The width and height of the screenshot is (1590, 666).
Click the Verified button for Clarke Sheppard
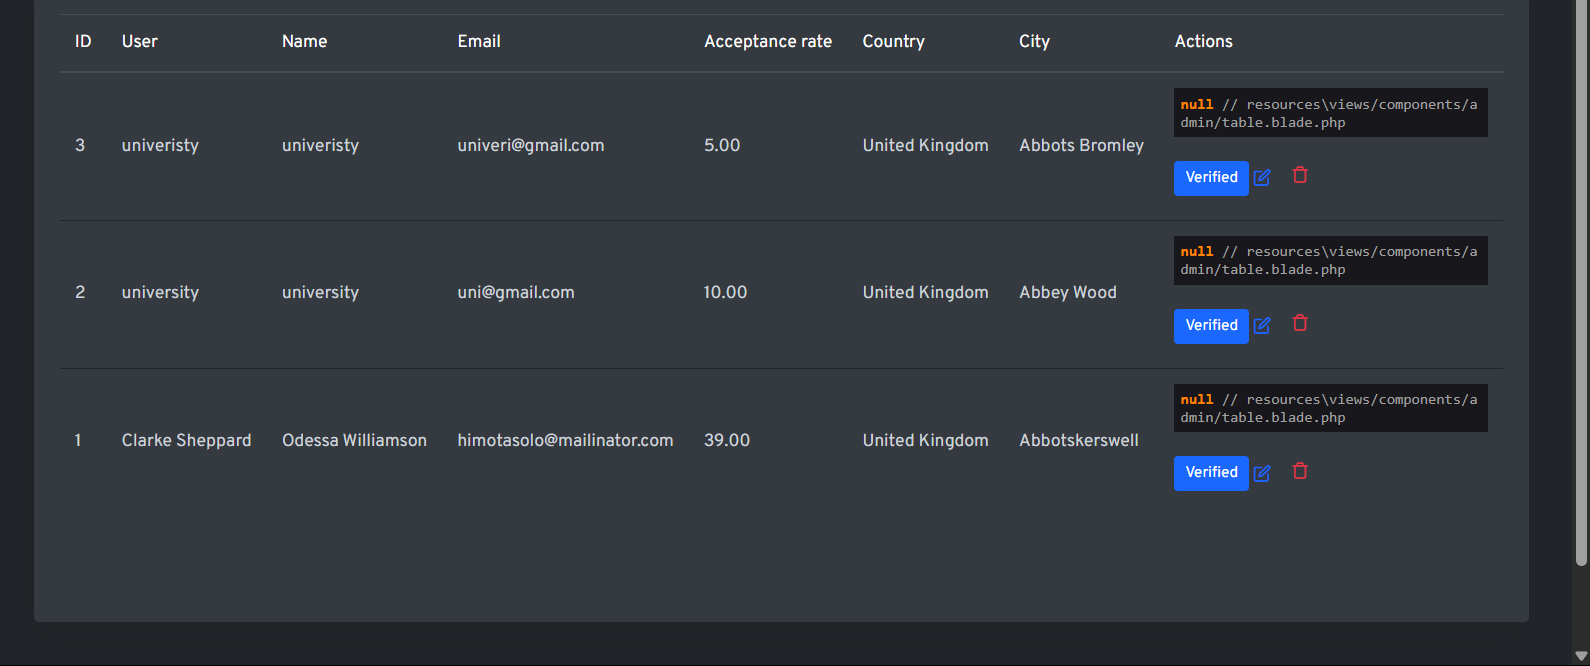click(x=1211, y=473)
